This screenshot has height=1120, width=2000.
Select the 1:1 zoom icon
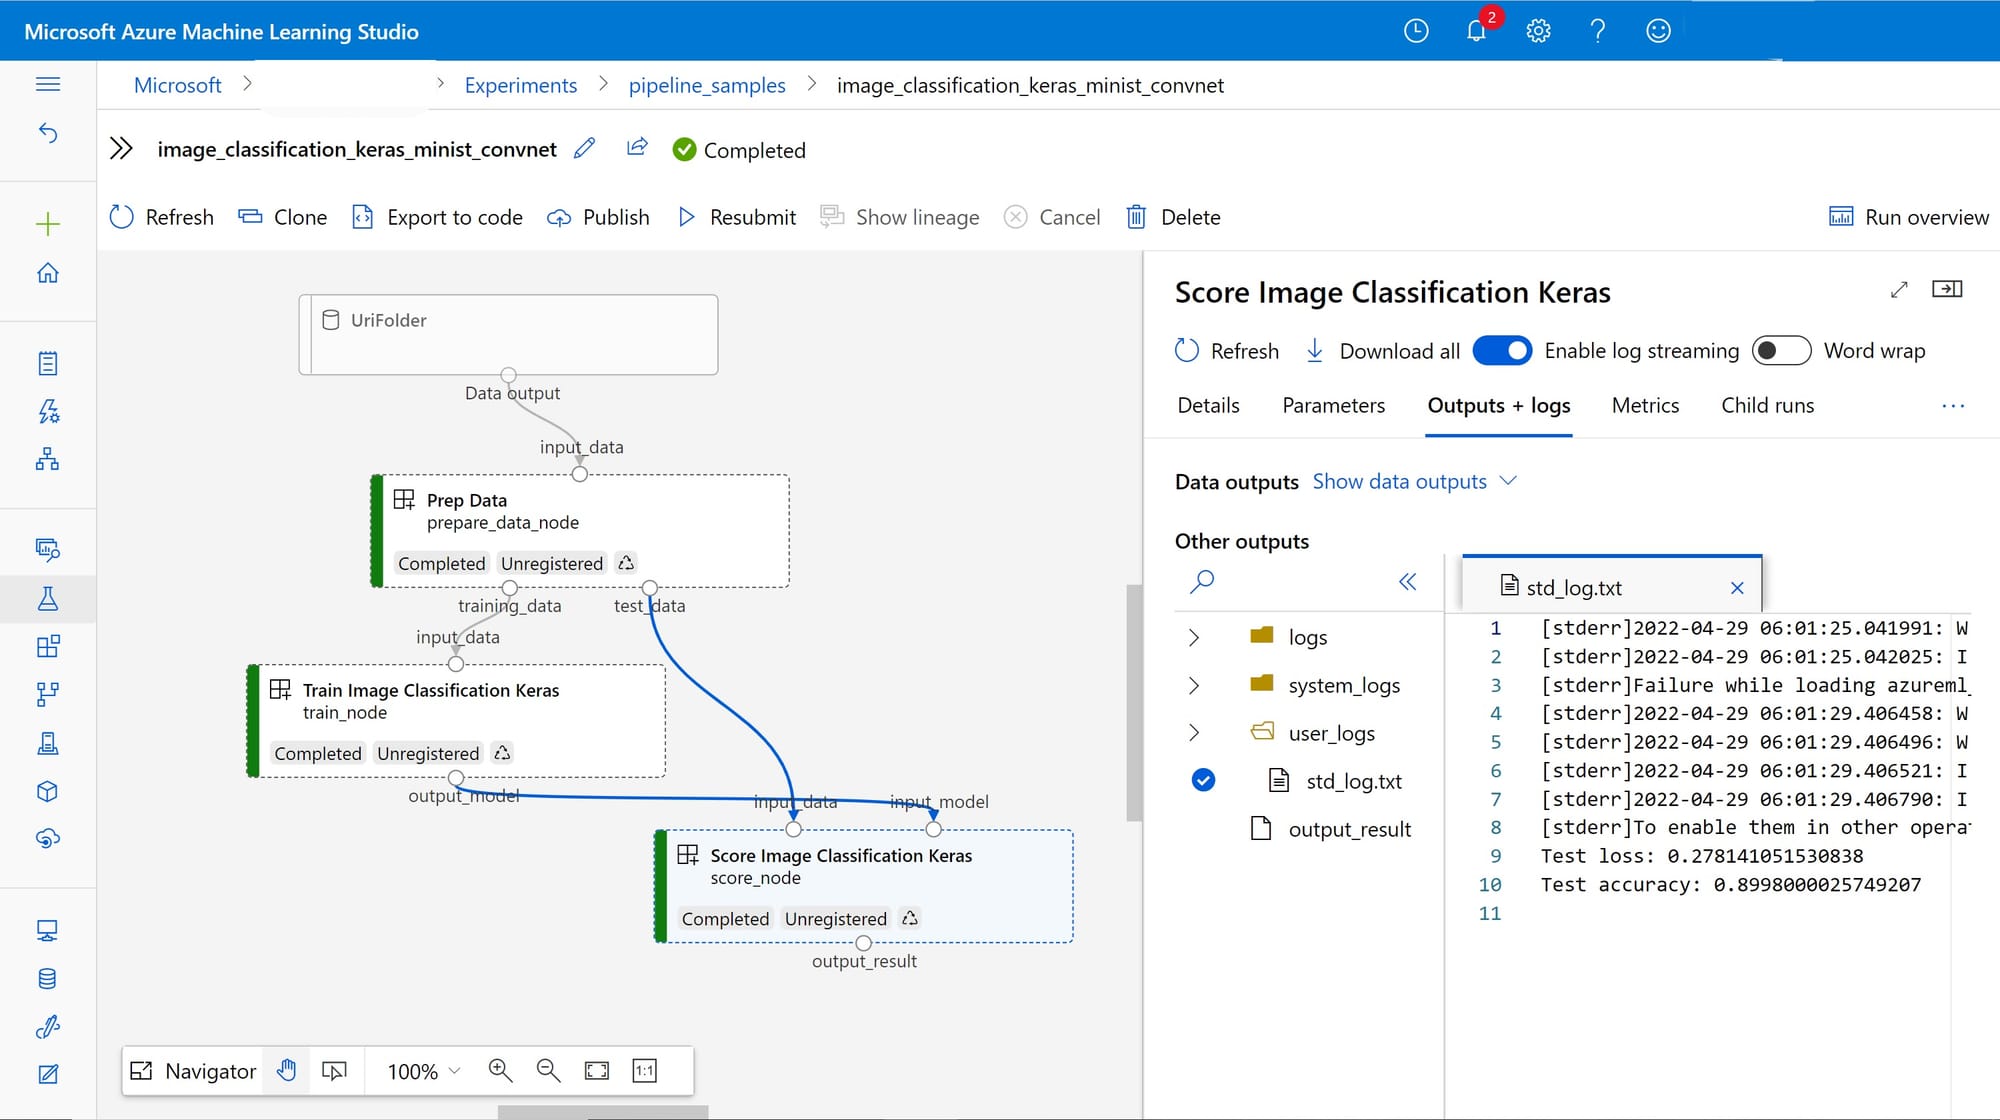click(x=644, y=1070)
